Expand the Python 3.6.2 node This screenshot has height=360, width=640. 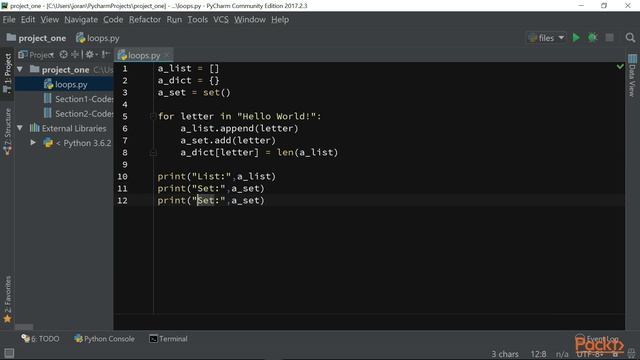33,143
